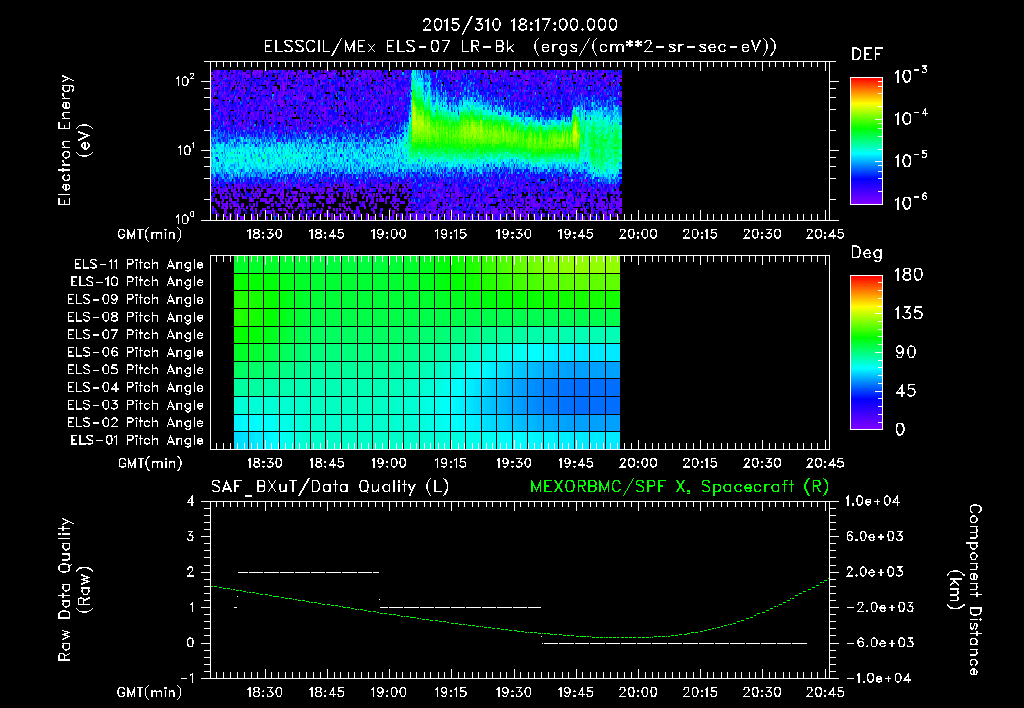The height and width of the screenshot is (708, 1024).
Task: Click the 'DEF' color bar label
Action: [867, 54]
